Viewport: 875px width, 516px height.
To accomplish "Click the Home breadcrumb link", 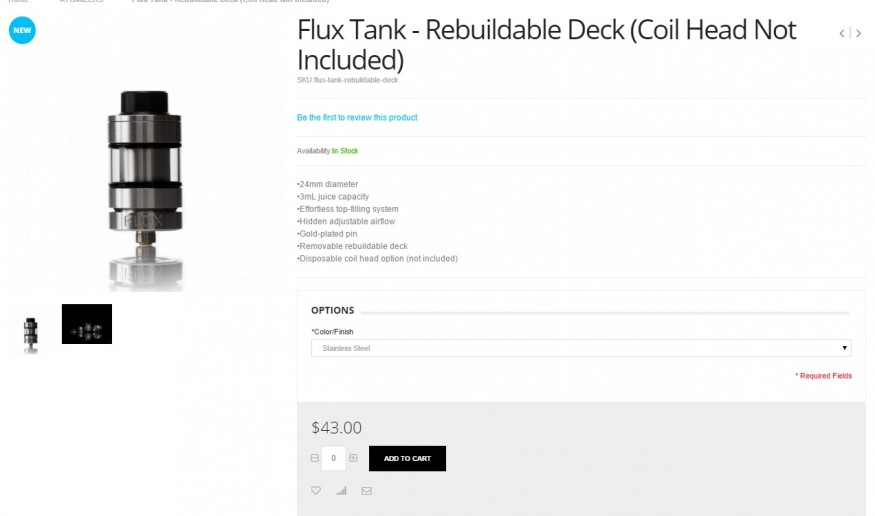I will pyautogui.click(x=18, y=2).
